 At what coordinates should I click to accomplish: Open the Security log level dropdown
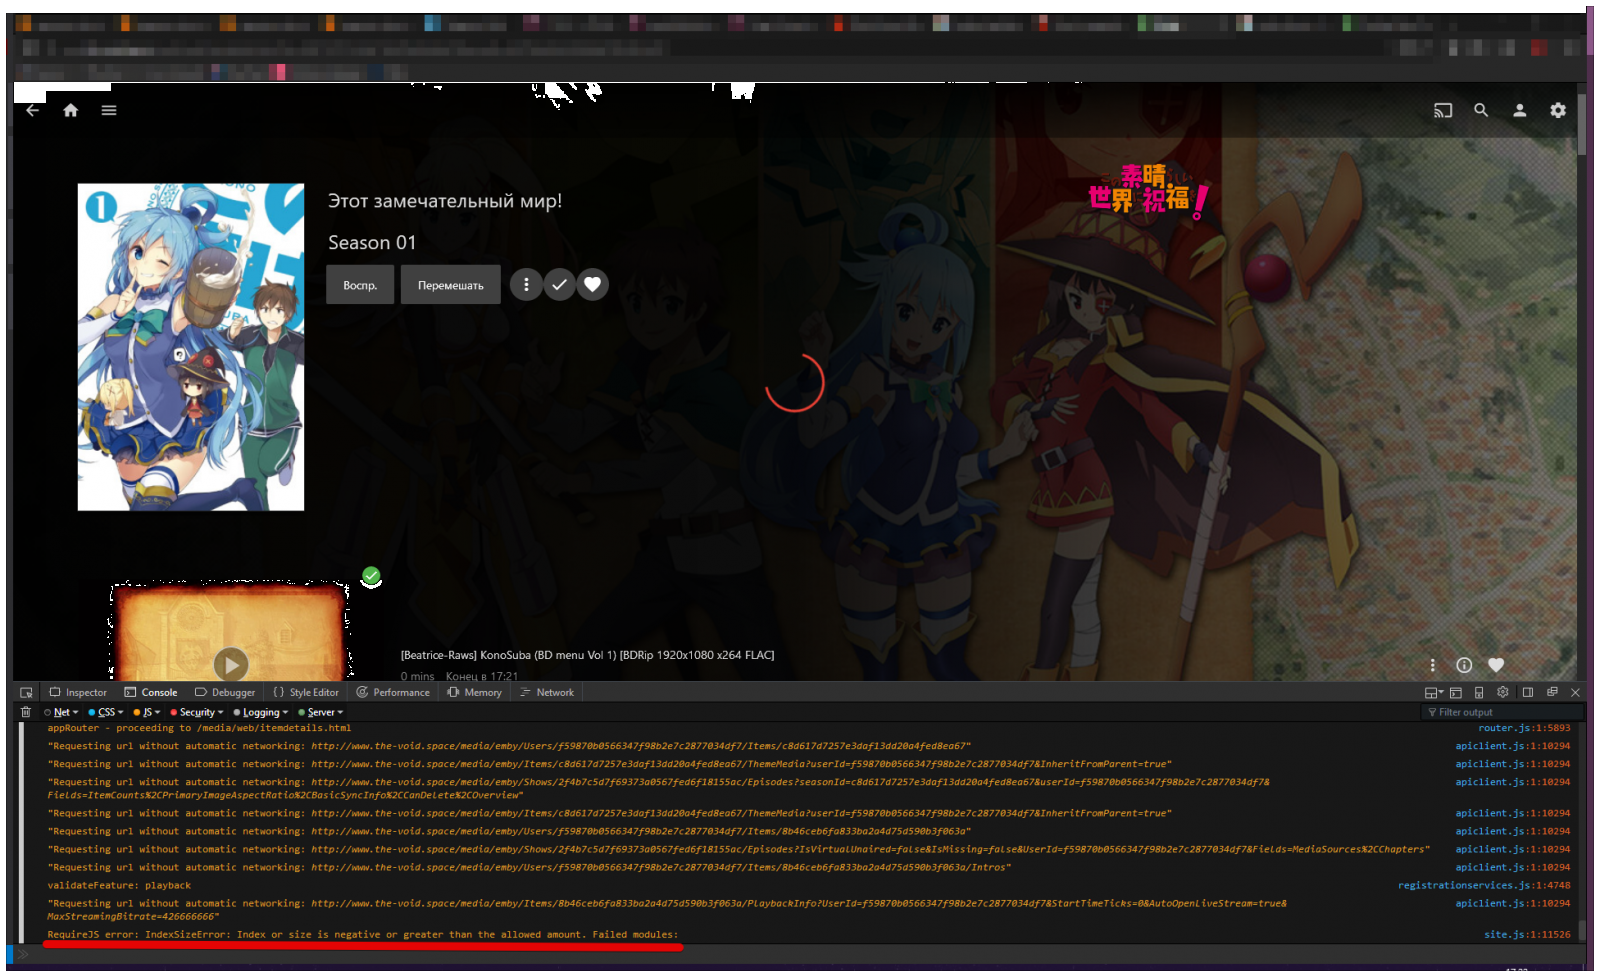(196, 711)
